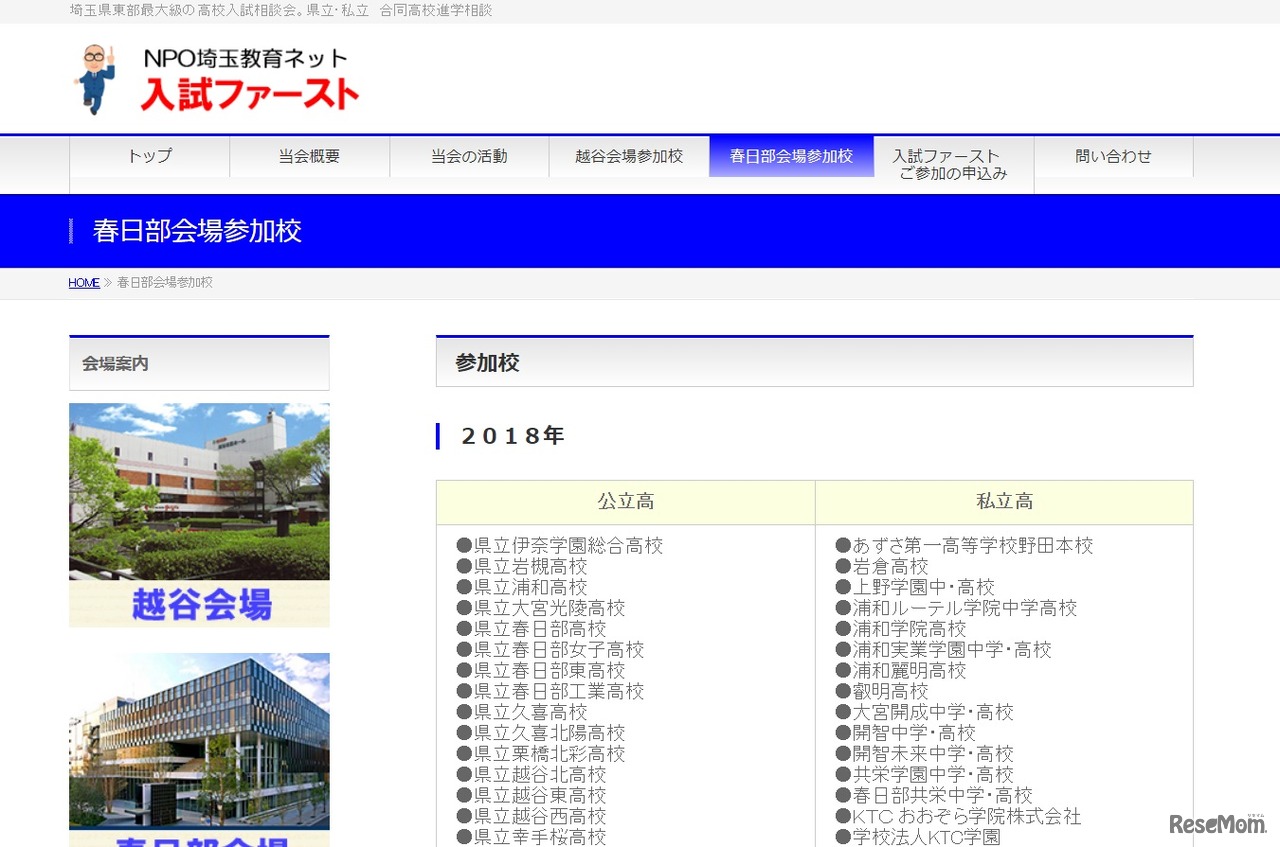Viewport: 1280px width, 847px height.
Task: Click the 私立高 column header
Action: pyautogui.click(x=1004, y=502)
